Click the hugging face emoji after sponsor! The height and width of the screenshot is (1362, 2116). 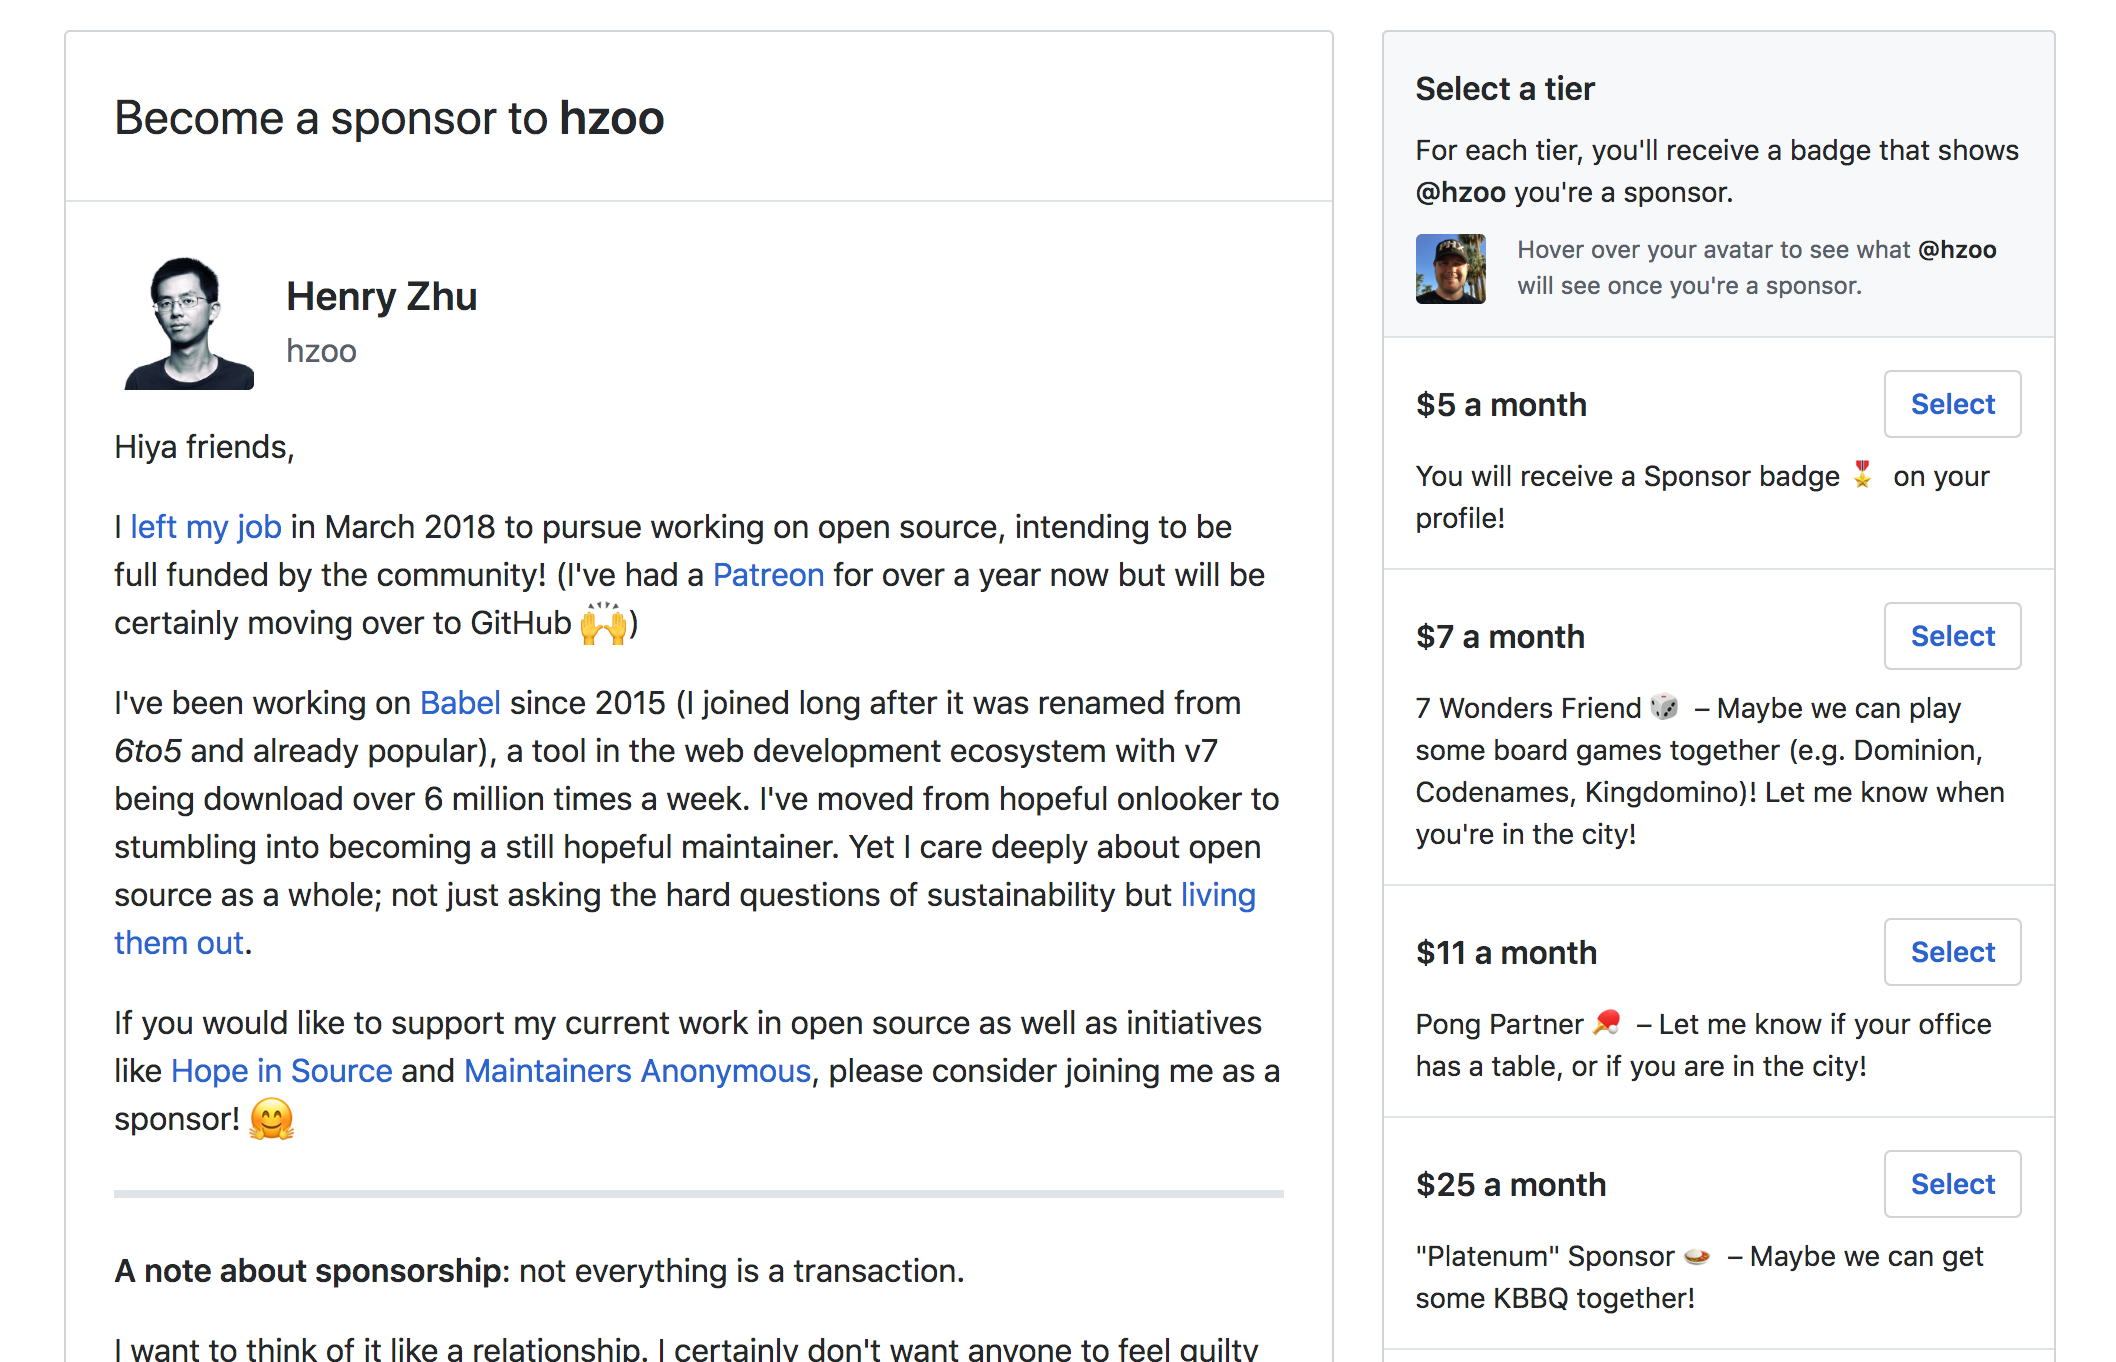point(271,1119)
